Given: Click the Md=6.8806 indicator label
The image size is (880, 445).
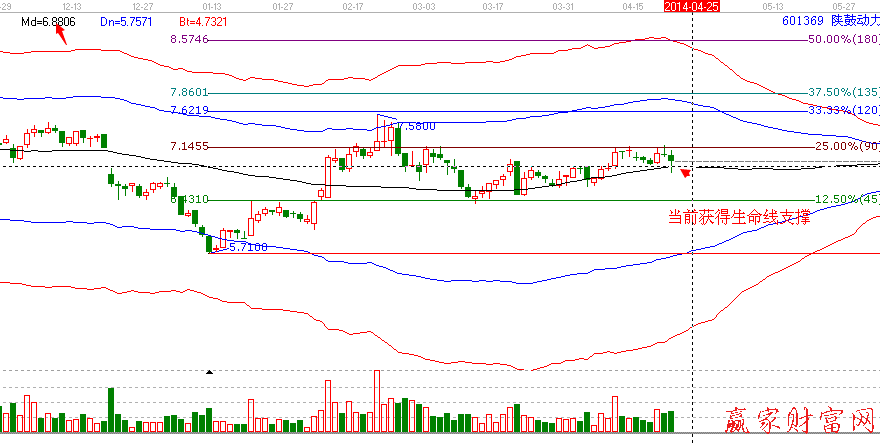Looking at the screenshot, I should [48, 20].
